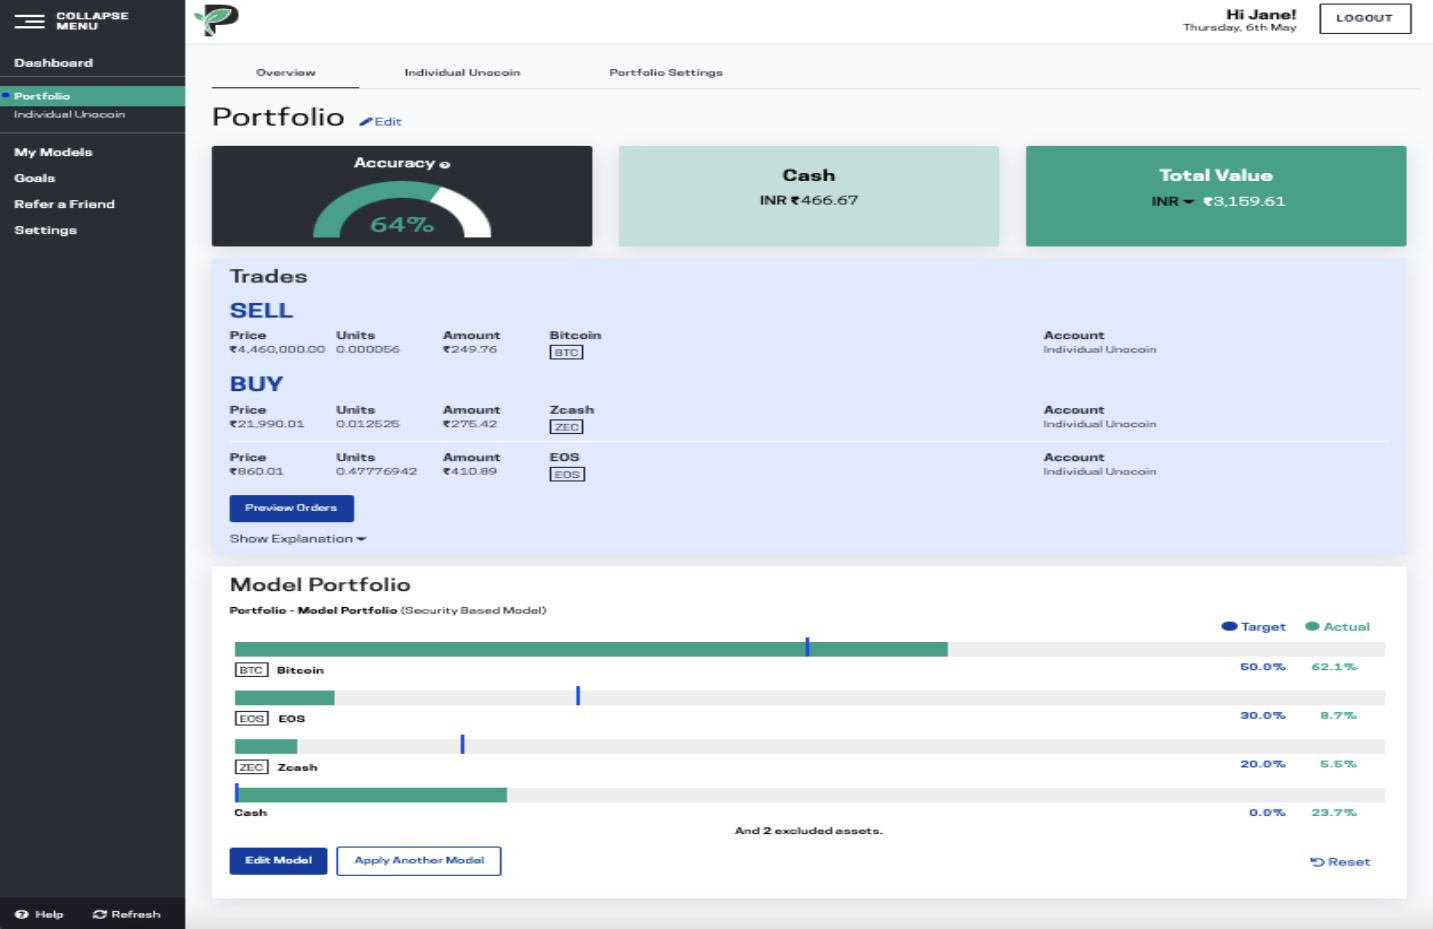Image resolution: width=1433 pixels, height=929 pixels.
Task: Open My Models in the sidebar
Action: coord(53,152)
